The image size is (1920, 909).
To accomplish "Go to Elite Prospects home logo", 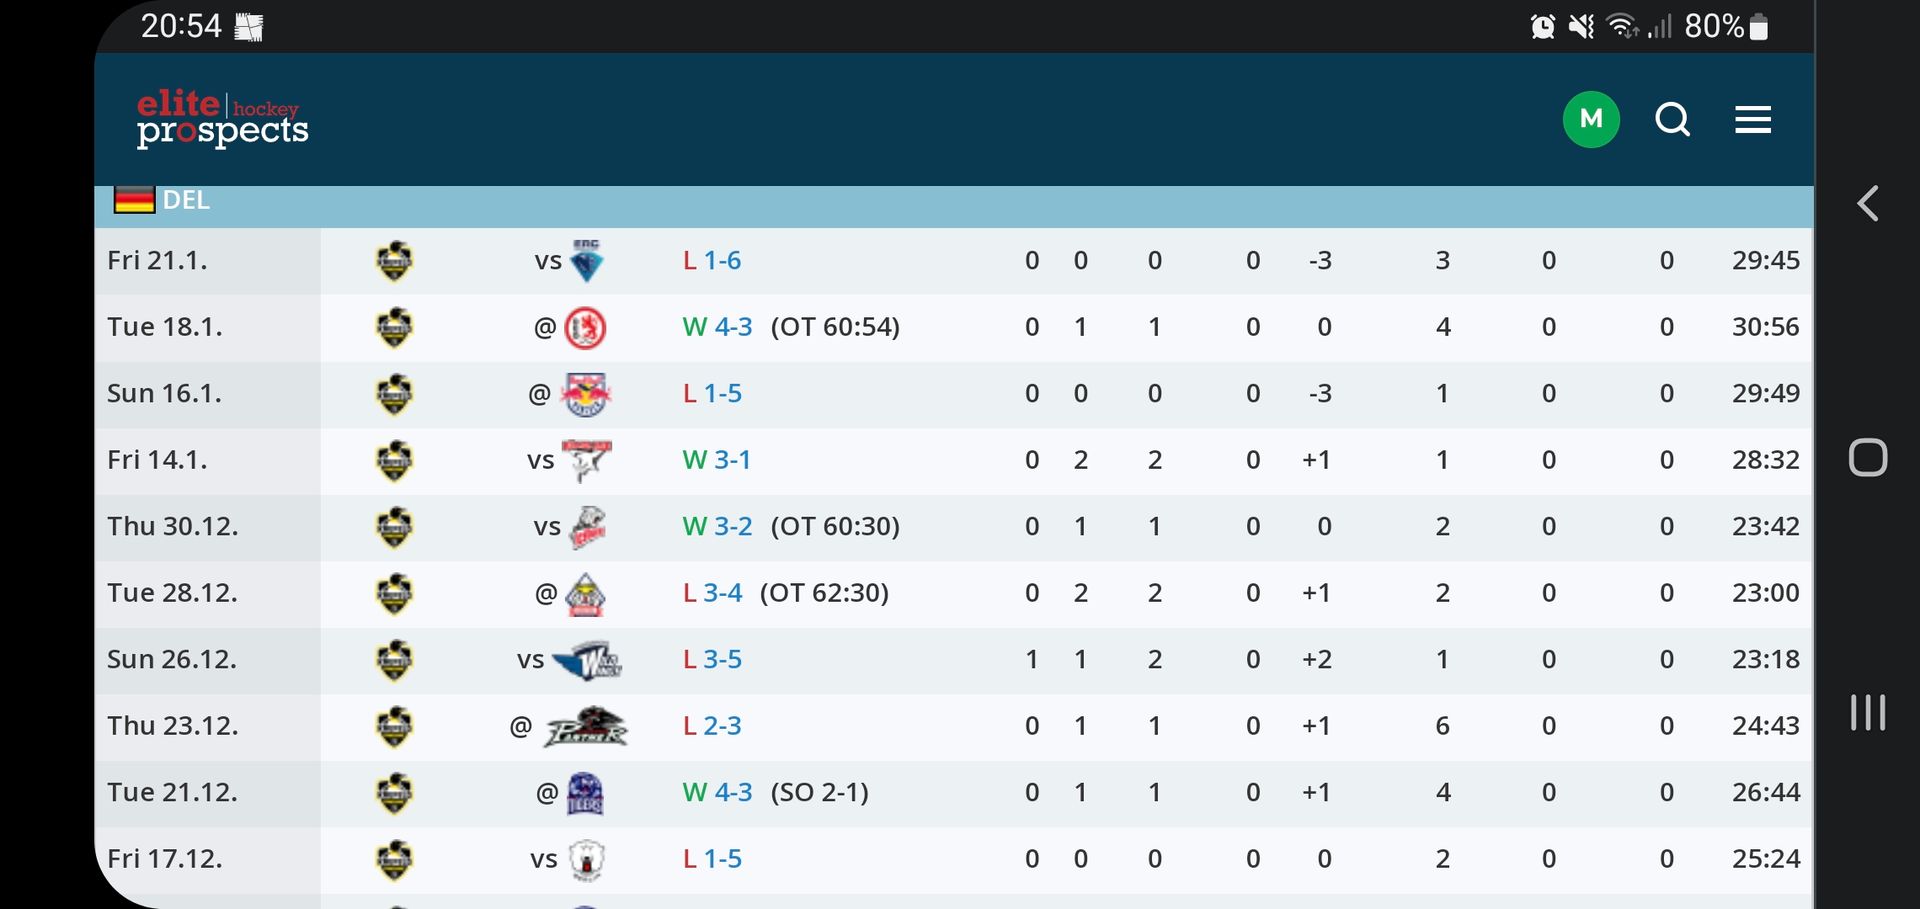I will [222, 118].
